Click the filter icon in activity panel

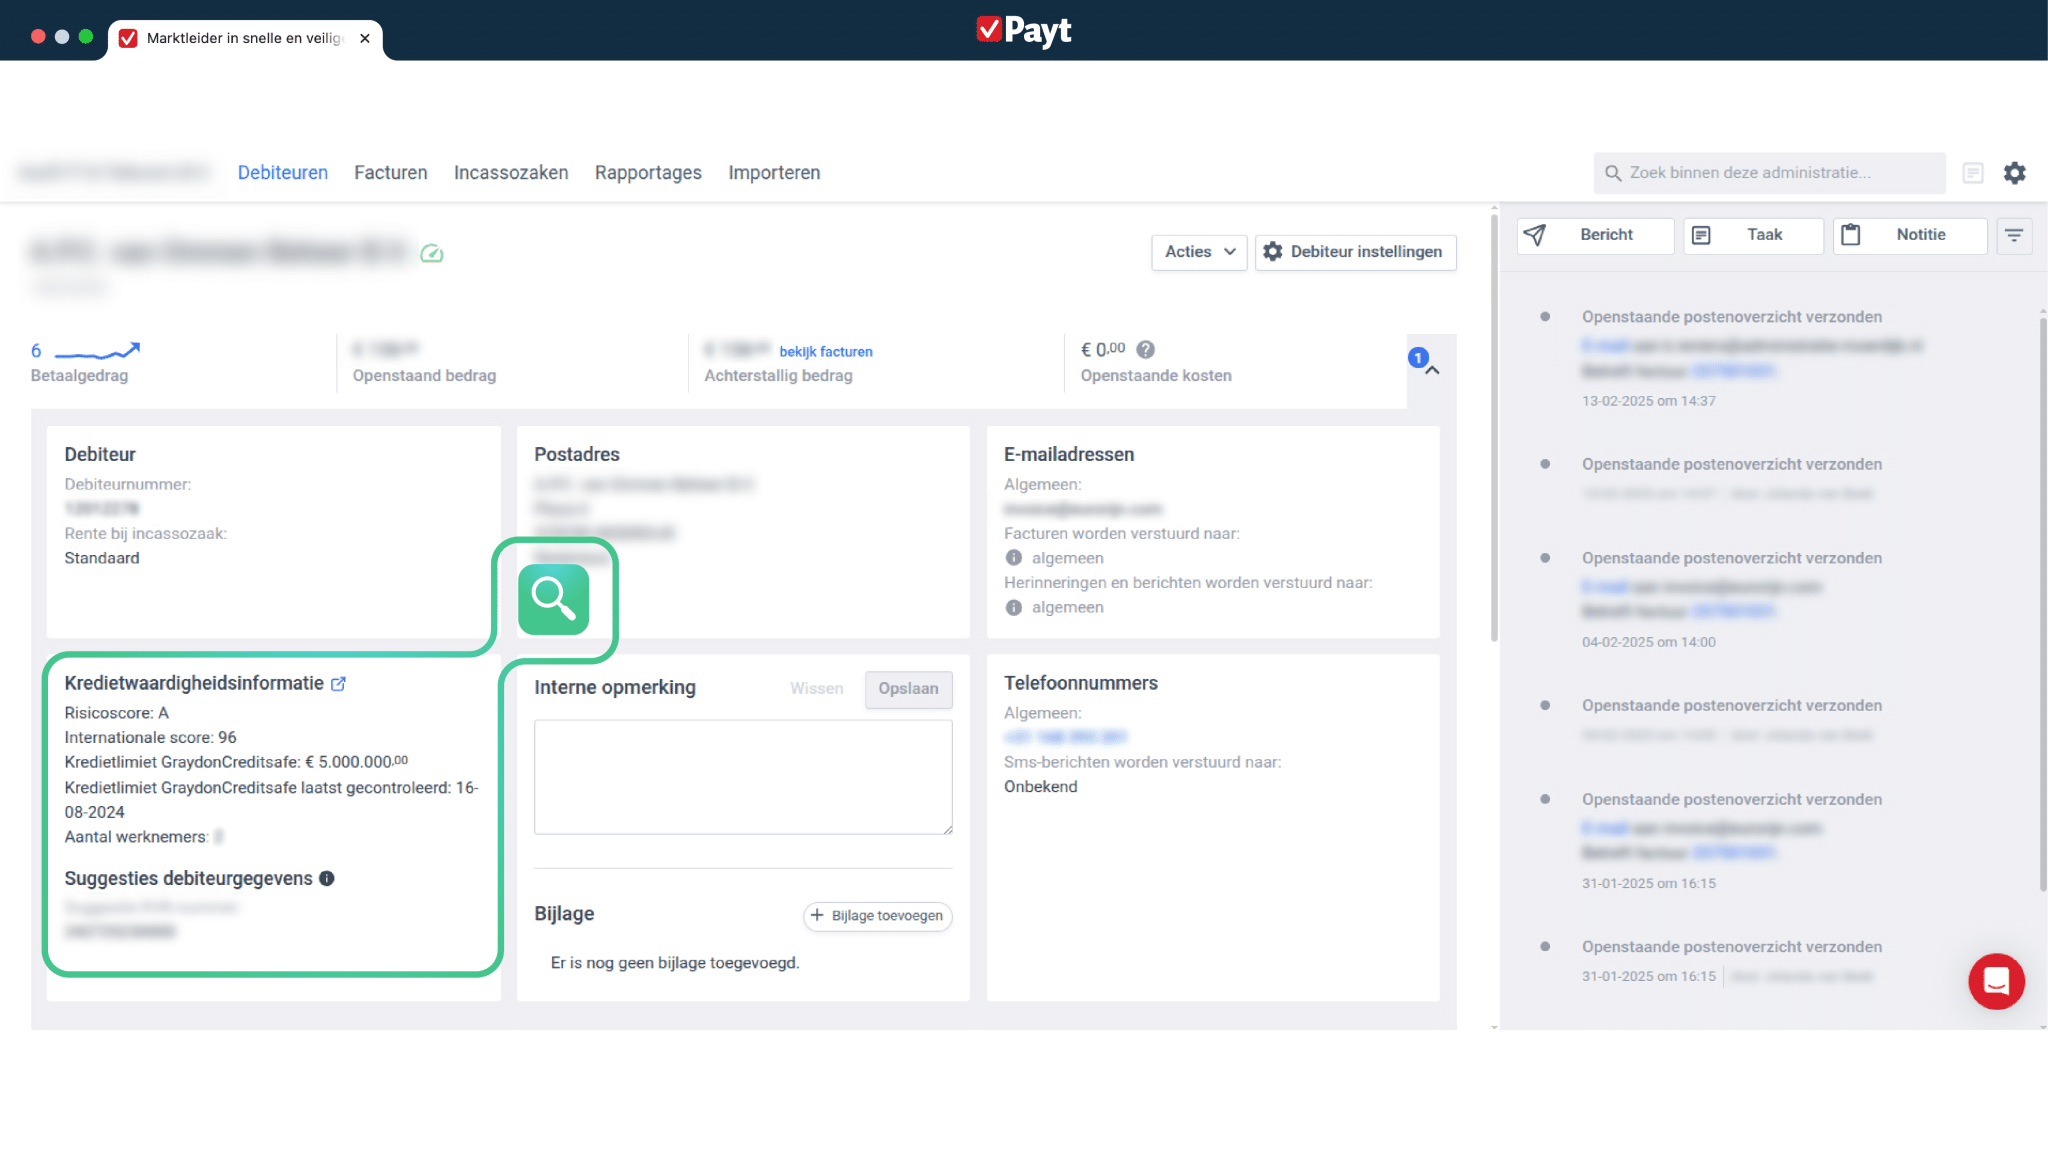coord(2013,235)
